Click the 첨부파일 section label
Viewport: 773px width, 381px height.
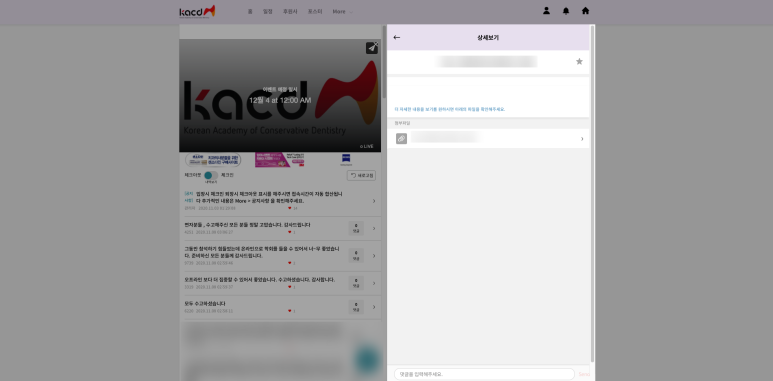pos(402,123)
